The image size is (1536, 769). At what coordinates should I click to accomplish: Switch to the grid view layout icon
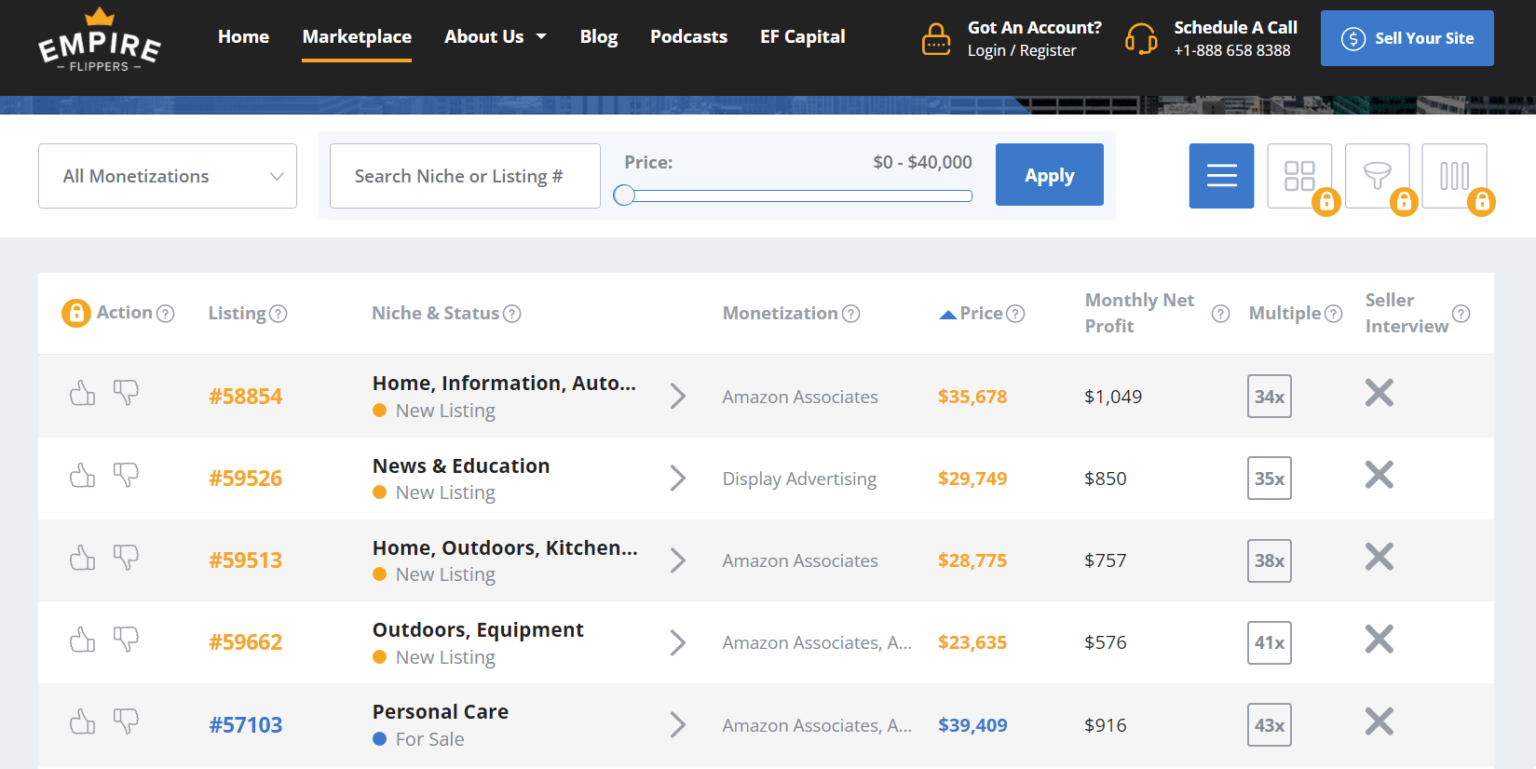[x=1300, y=175]
